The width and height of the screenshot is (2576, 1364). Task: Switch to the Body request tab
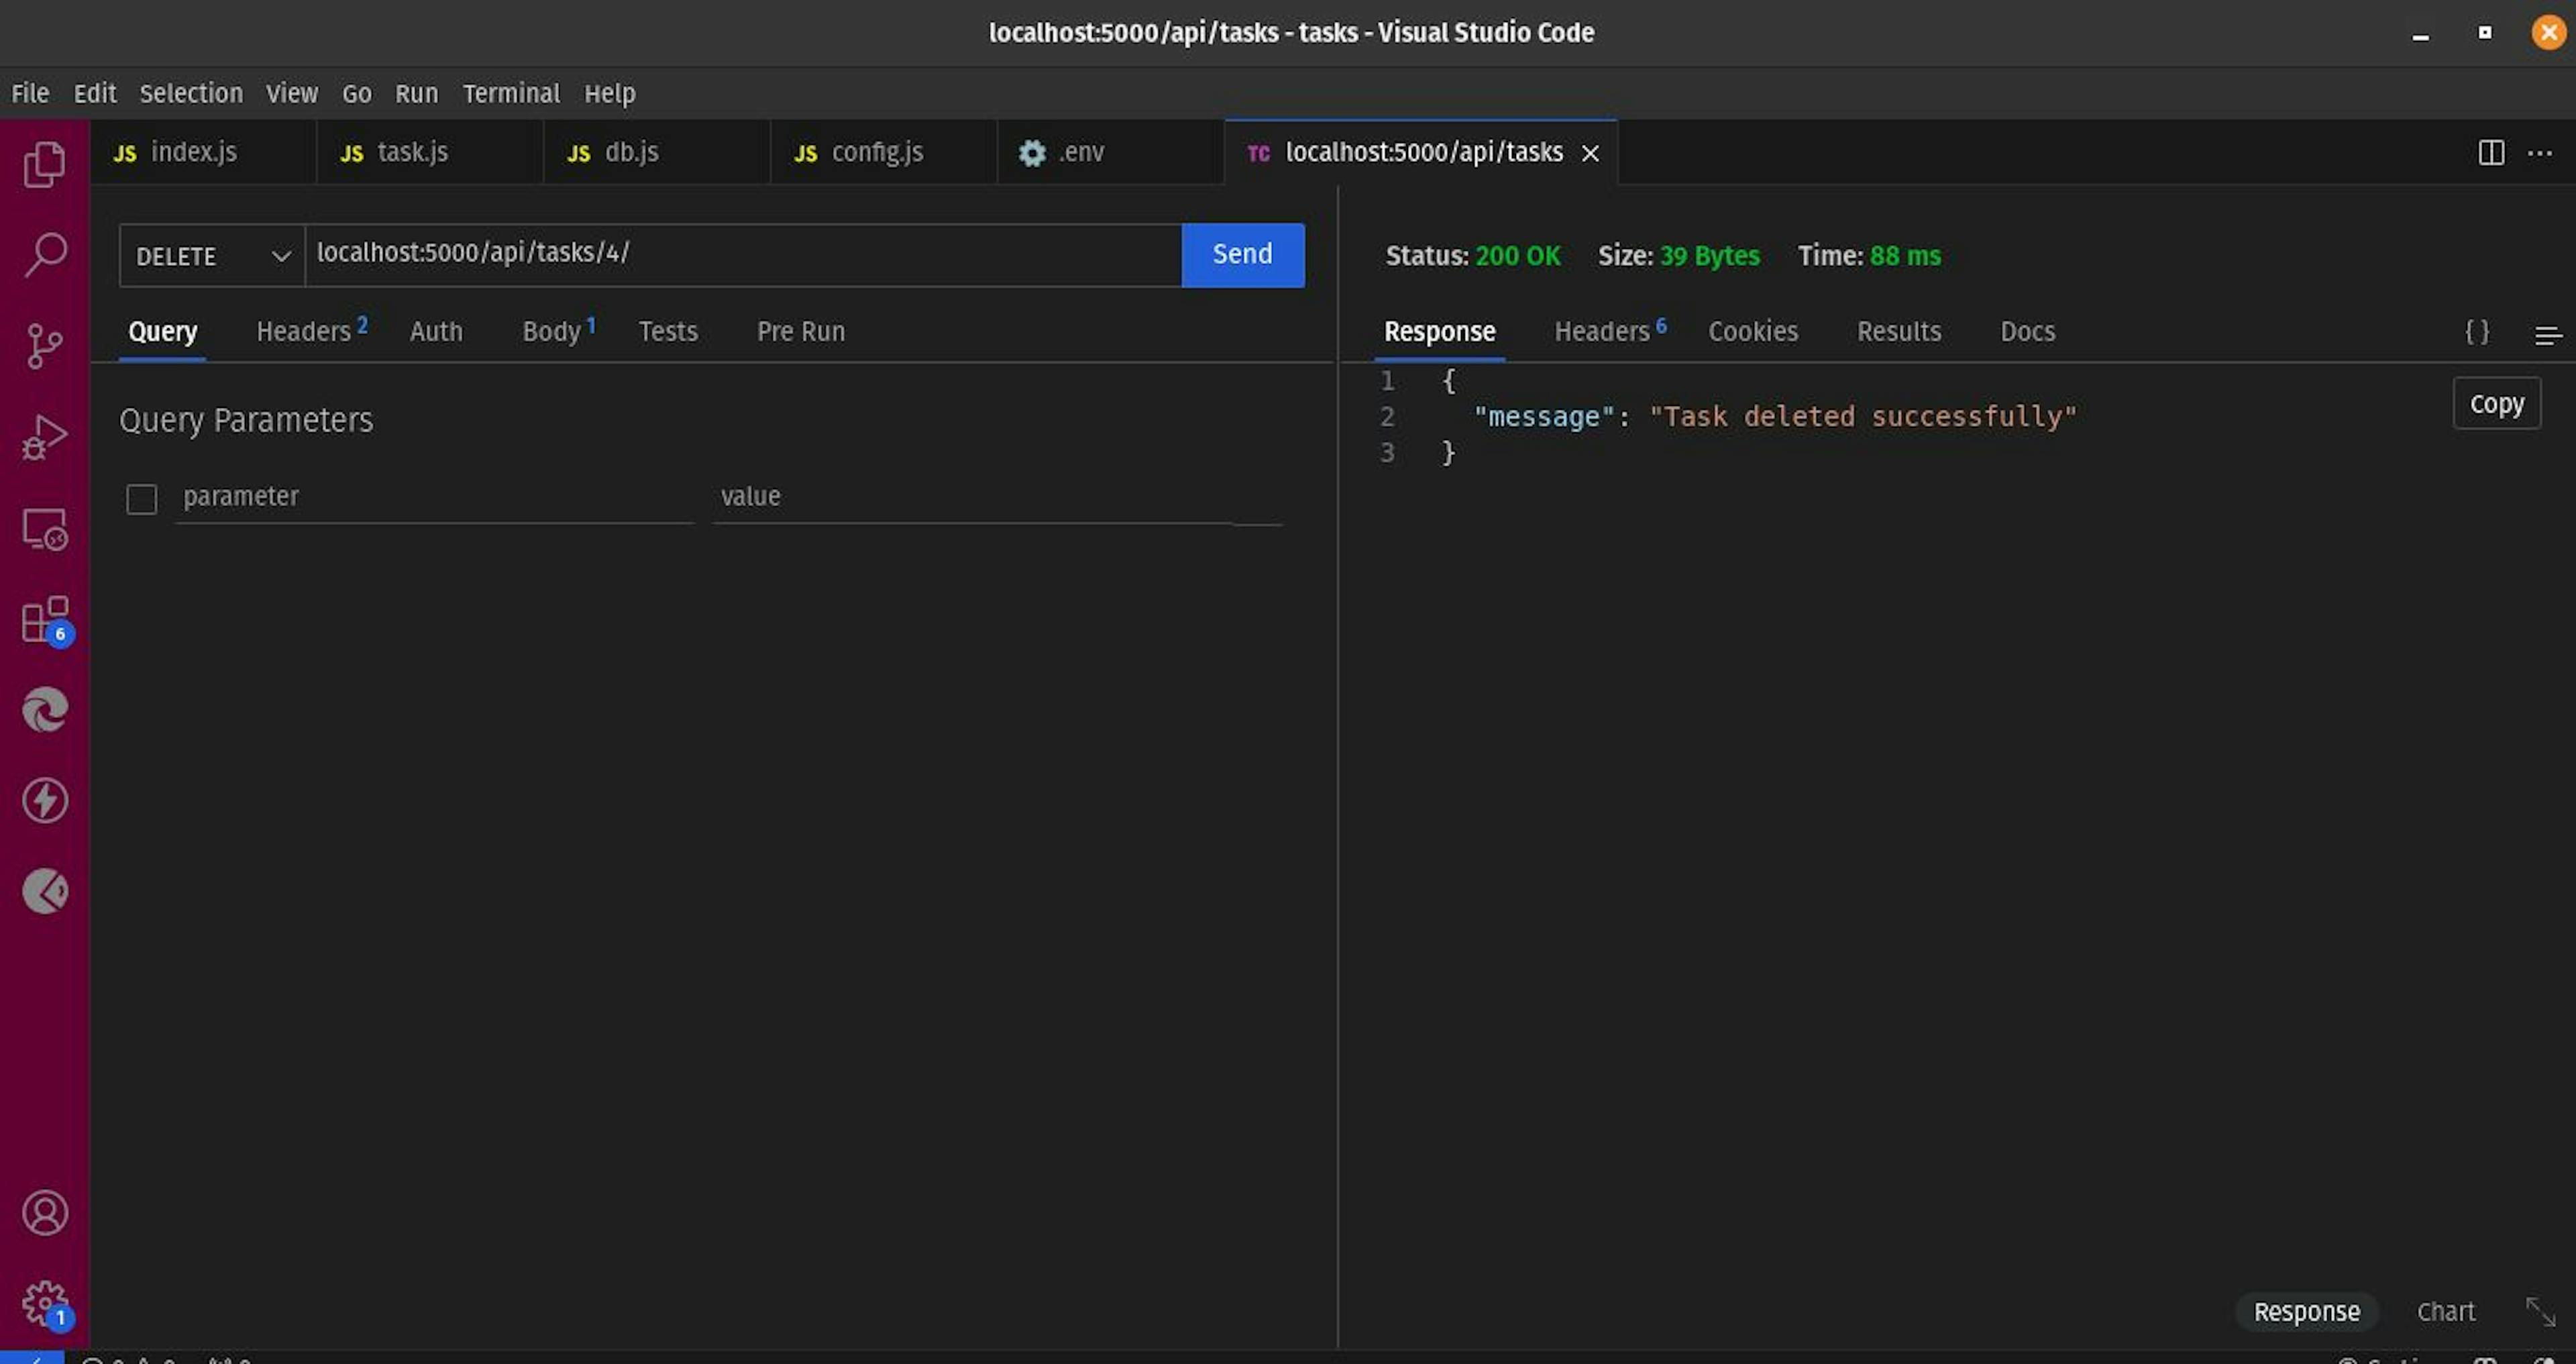551,331
